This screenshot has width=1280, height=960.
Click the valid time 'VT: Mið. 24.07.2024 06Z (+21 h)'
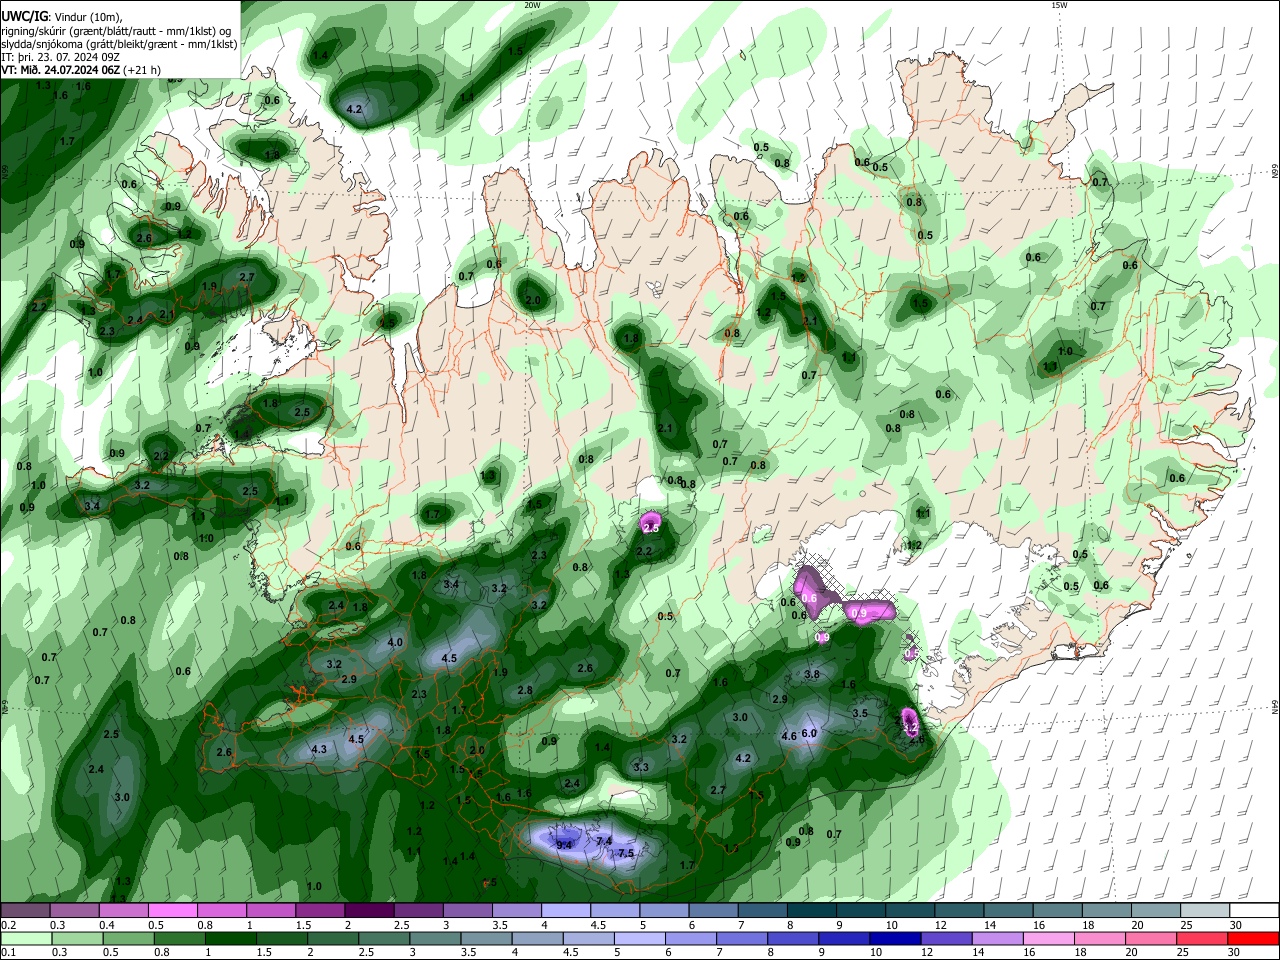coord(81,70)
